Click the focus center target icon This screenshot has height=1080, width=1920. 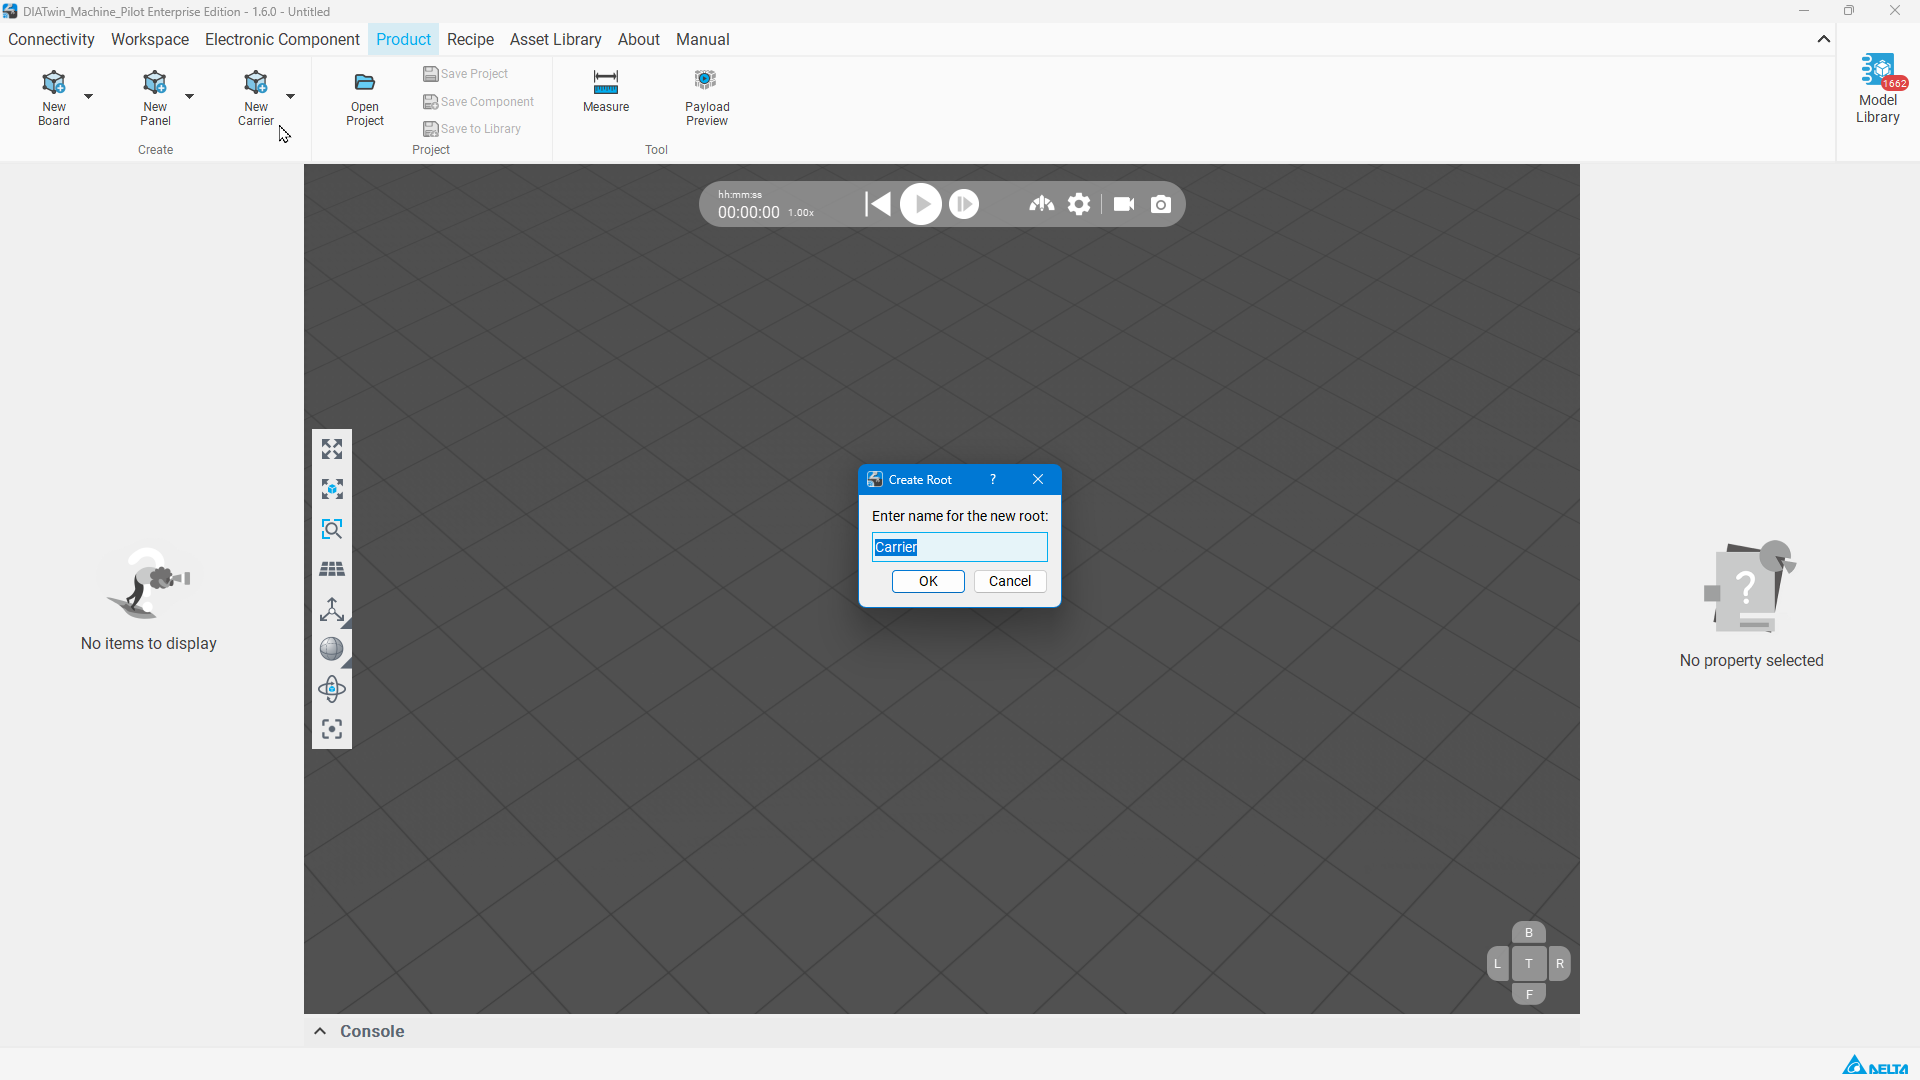[x=332, y=729]
